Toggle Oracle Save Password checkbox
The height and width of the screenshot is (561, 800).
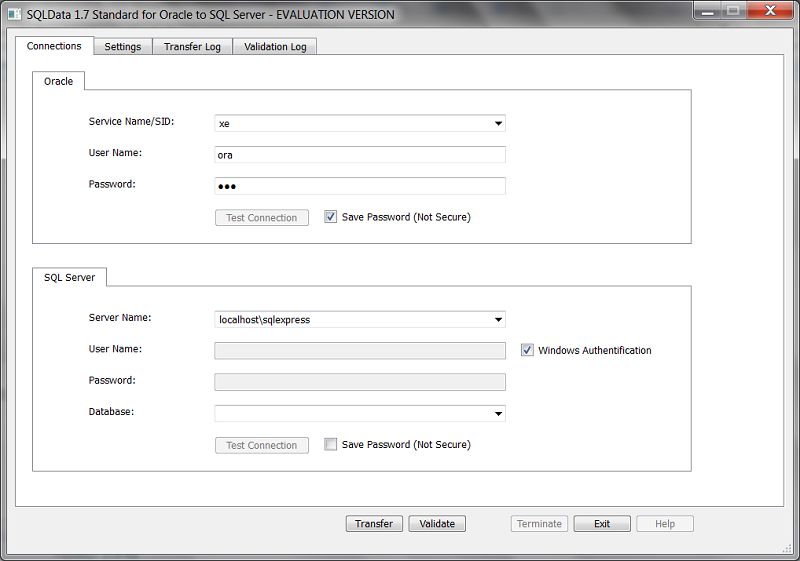[x=331, y=217]
